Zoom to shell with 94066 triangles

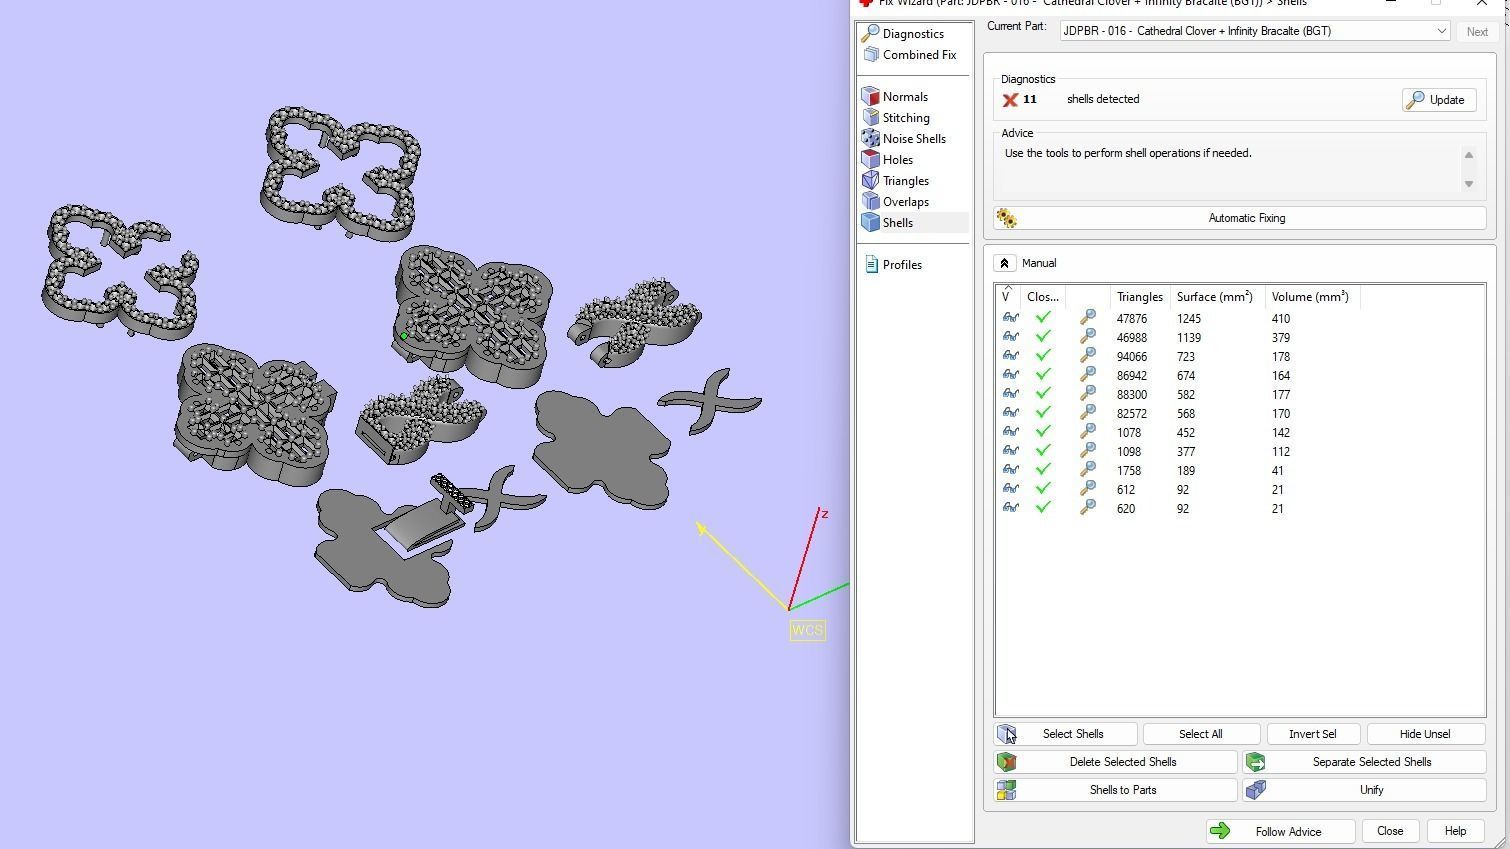pyautogui.click(x=1087, y=357)
